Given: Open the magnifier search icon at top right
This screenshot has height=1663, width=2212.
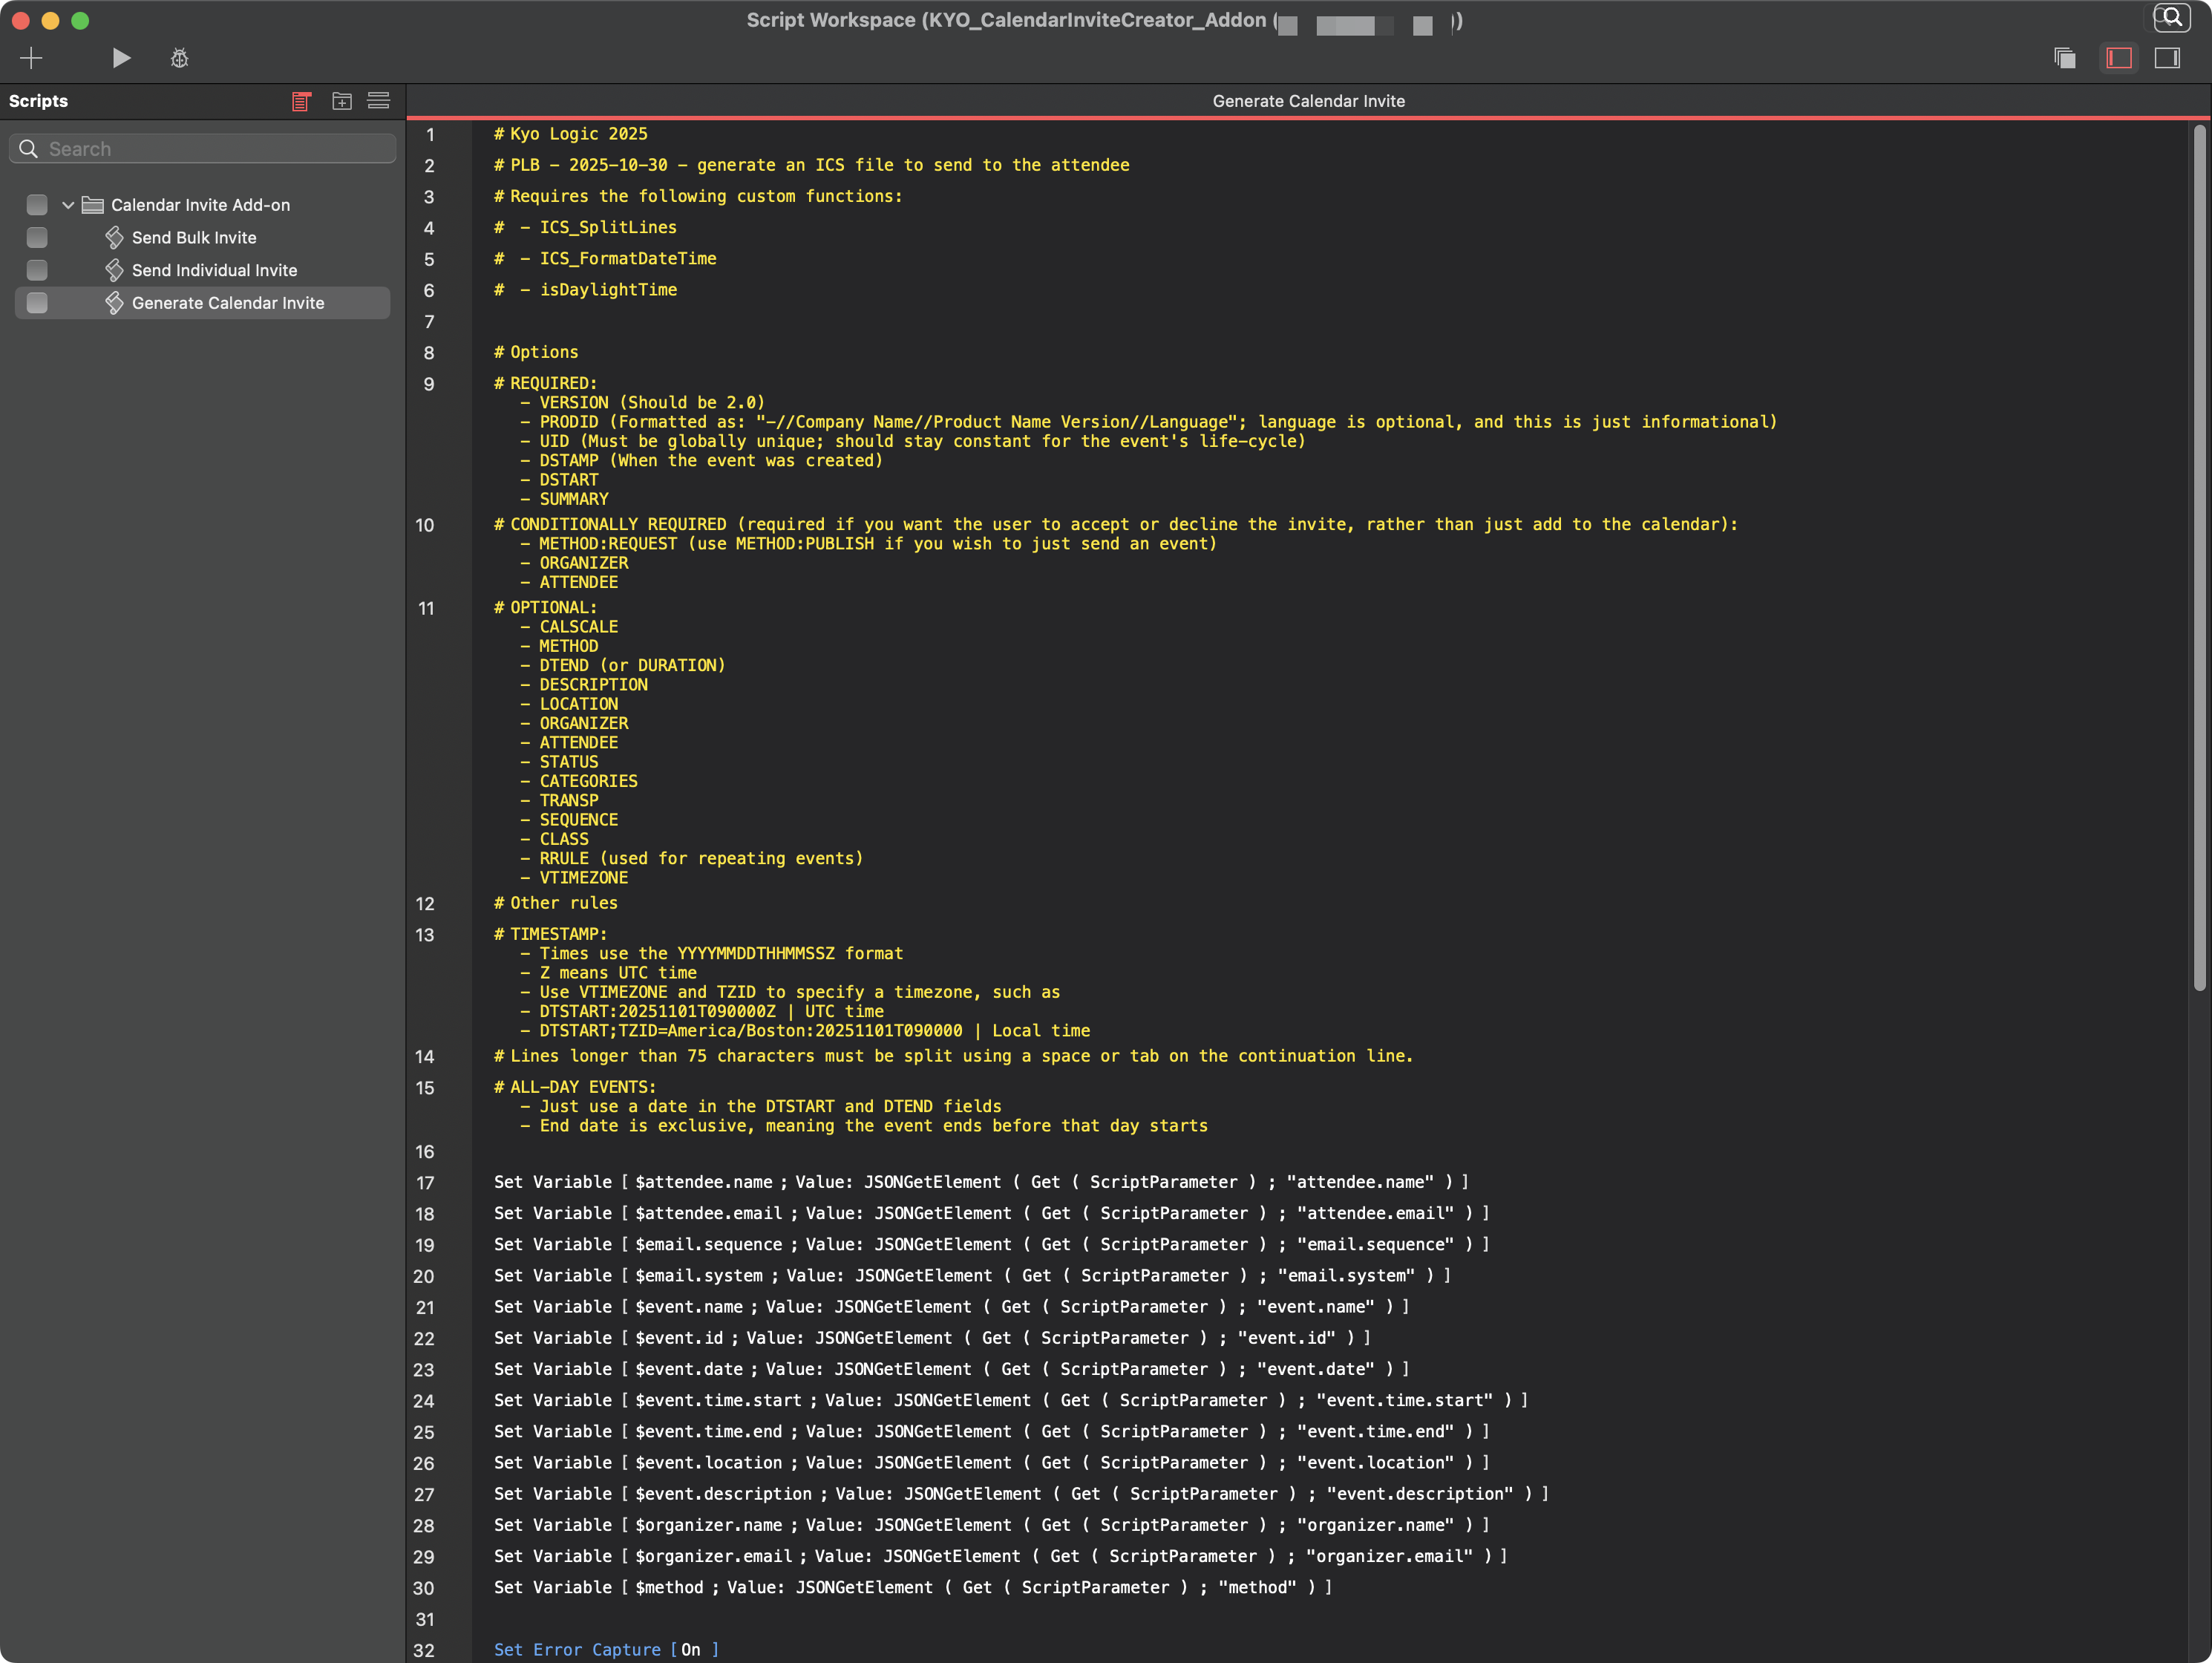Looking at the screenshot, I should pyautogui.click(x=2171, y=18).
